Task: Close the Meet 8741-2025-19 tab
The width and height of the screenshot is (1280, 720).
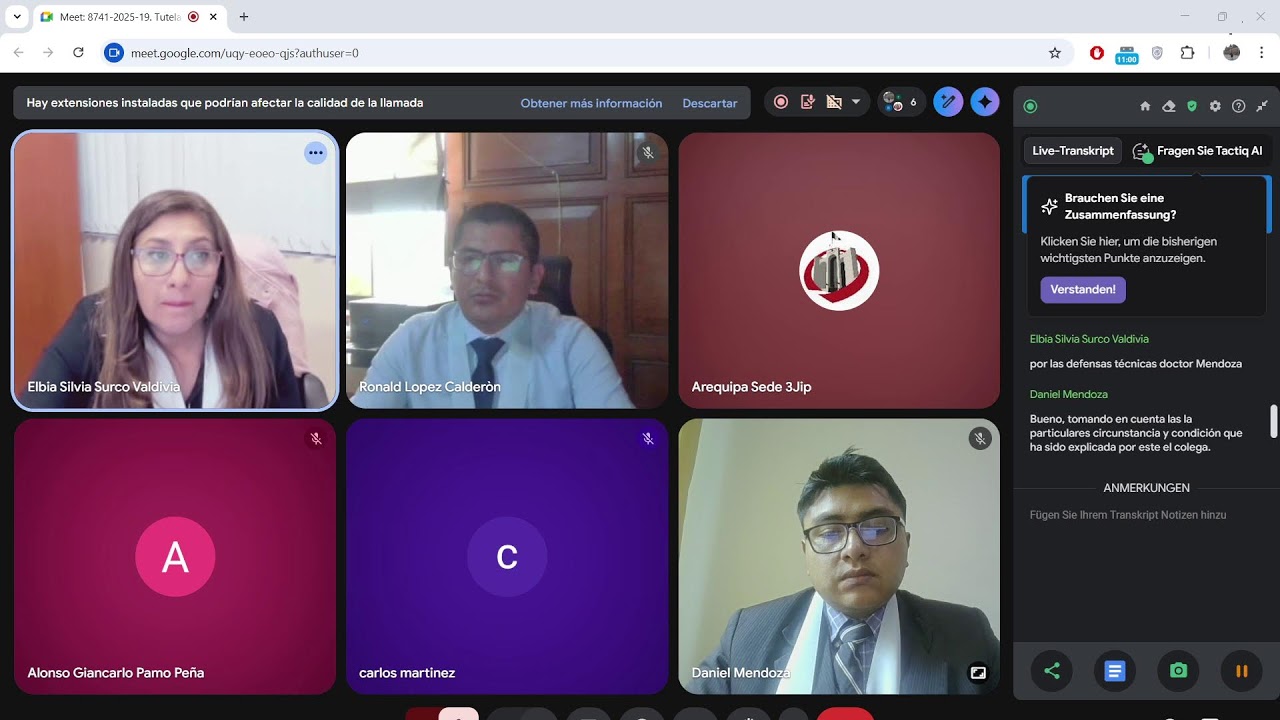Action: click(x=213, y=17)
